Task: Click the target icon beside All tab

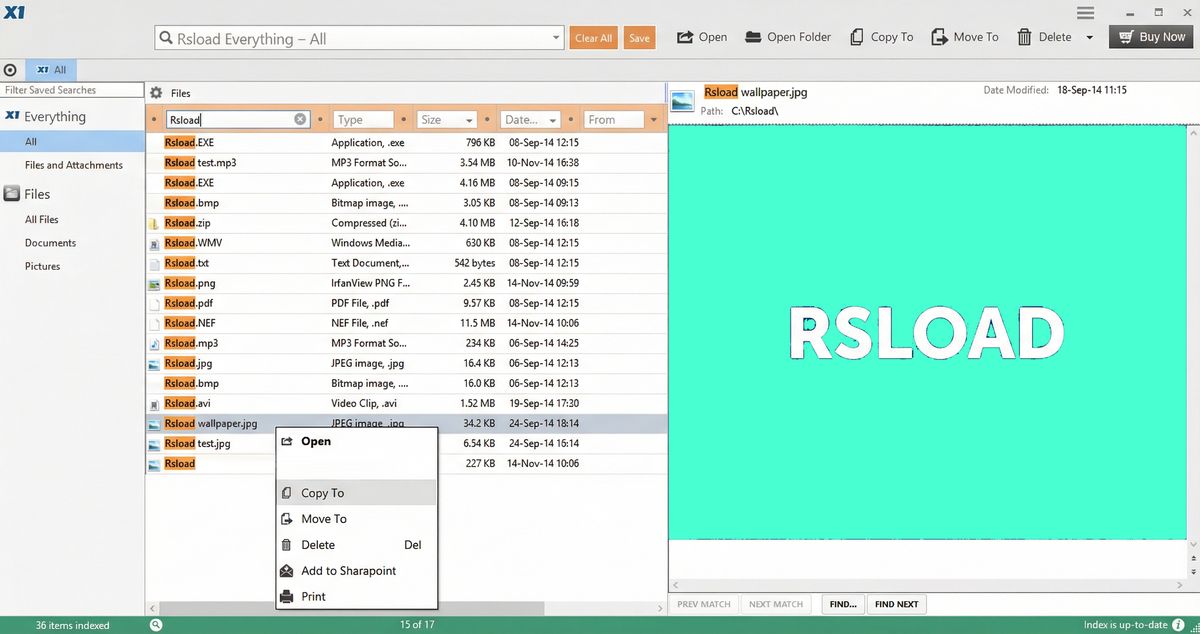Action: click(10, 70)
